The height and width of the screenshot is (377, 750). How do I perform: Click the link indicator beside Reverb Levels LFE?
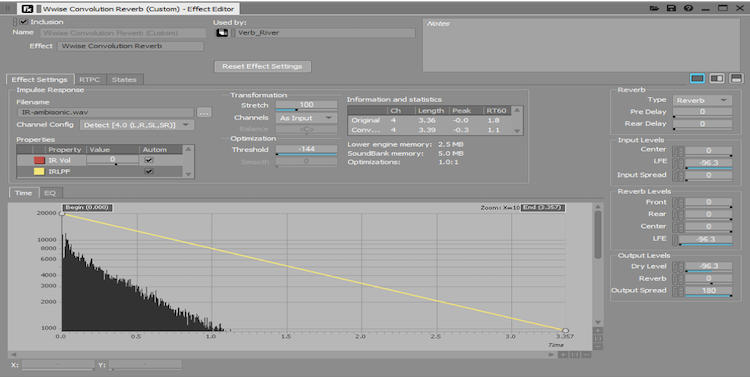(x=675, y=239)
